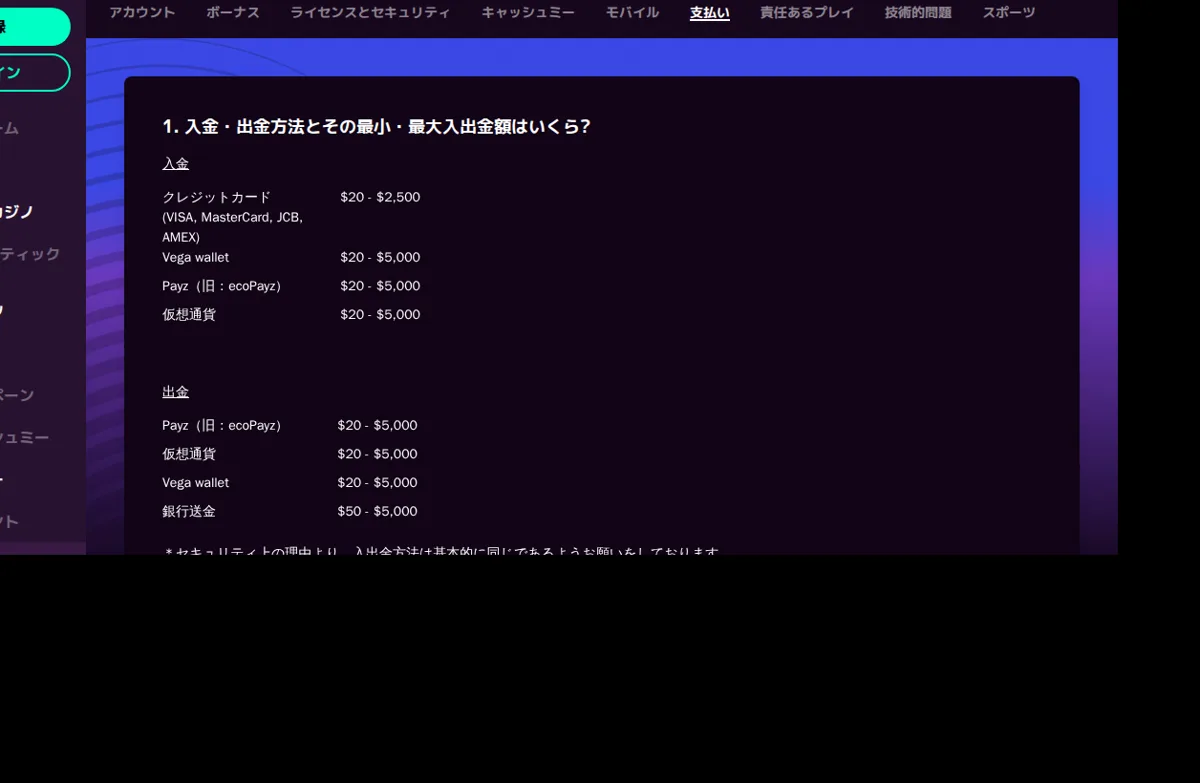This screenshot has height=783, width=1200.
Task: Click the deposit amount beside Payz under 入金
Action: 380,286
